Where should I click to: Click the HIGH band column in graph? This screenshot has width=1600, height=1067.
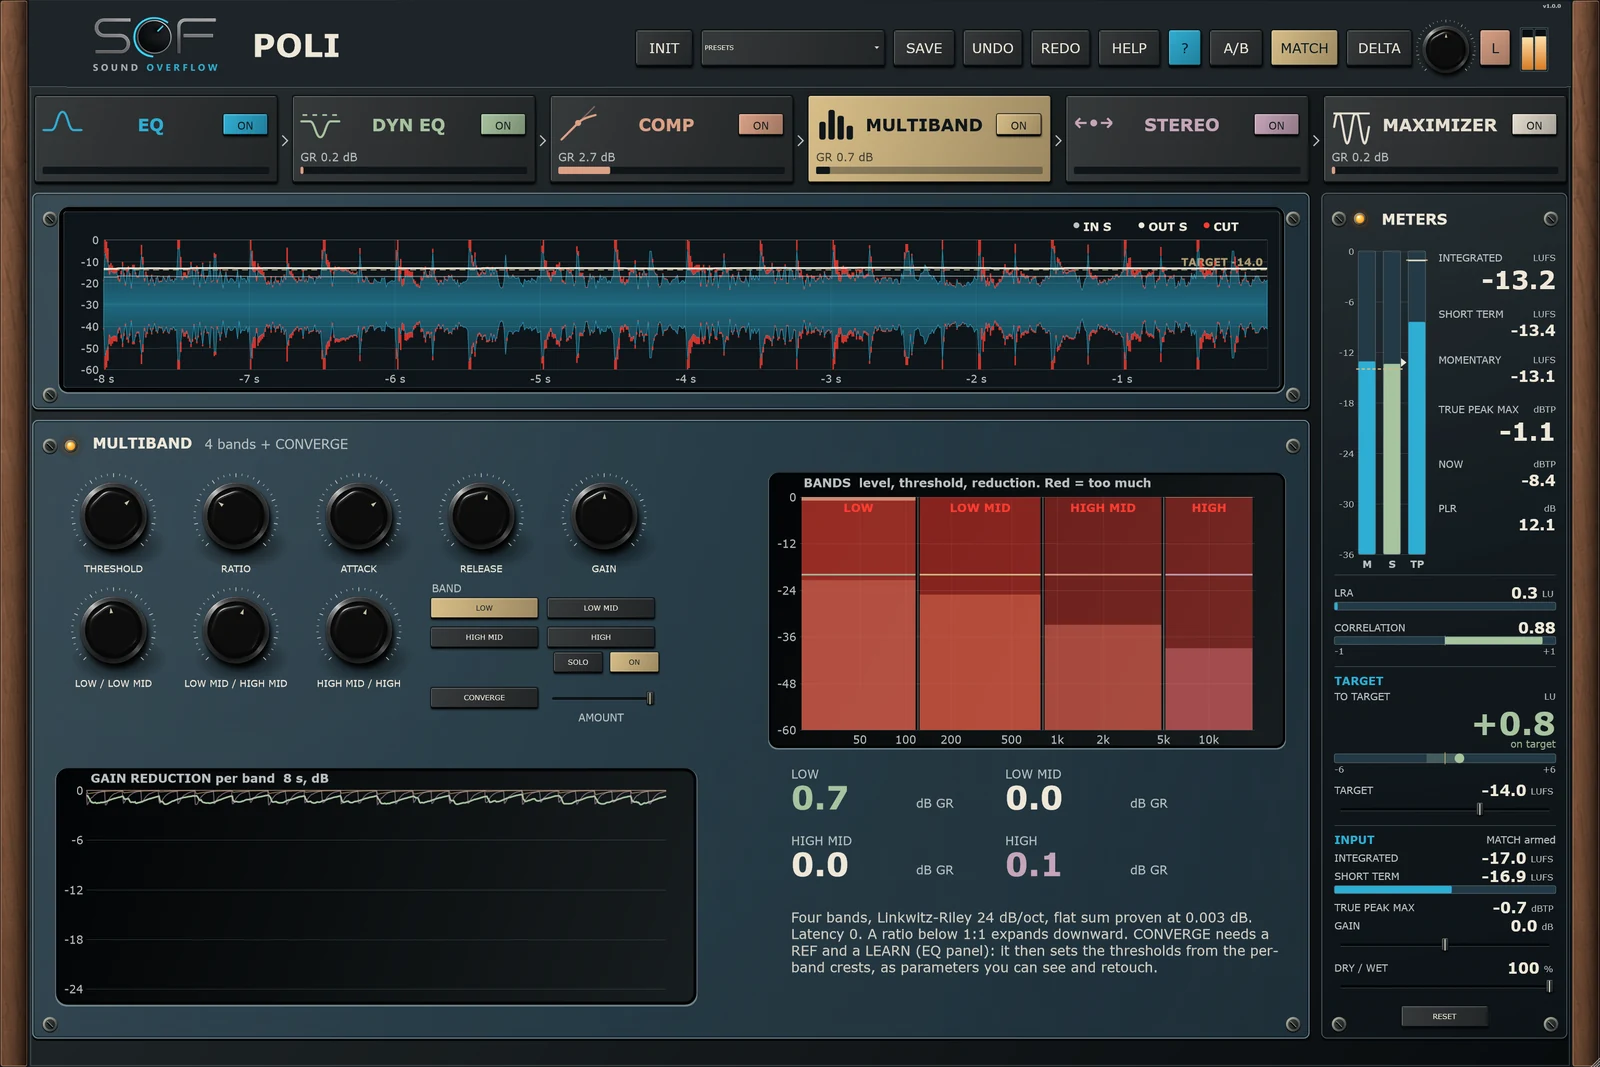[1209, 614]
